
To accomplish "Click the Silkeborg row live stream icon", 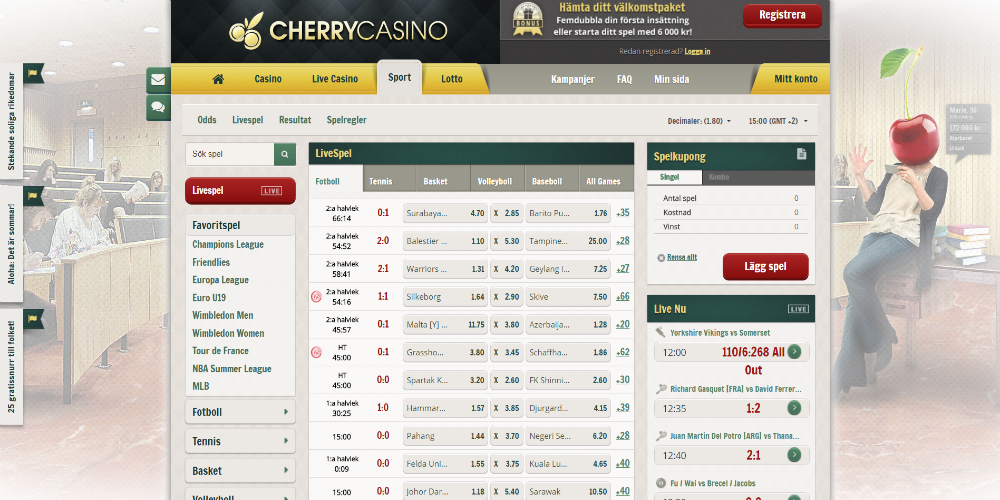I will (x=316, y=297).
